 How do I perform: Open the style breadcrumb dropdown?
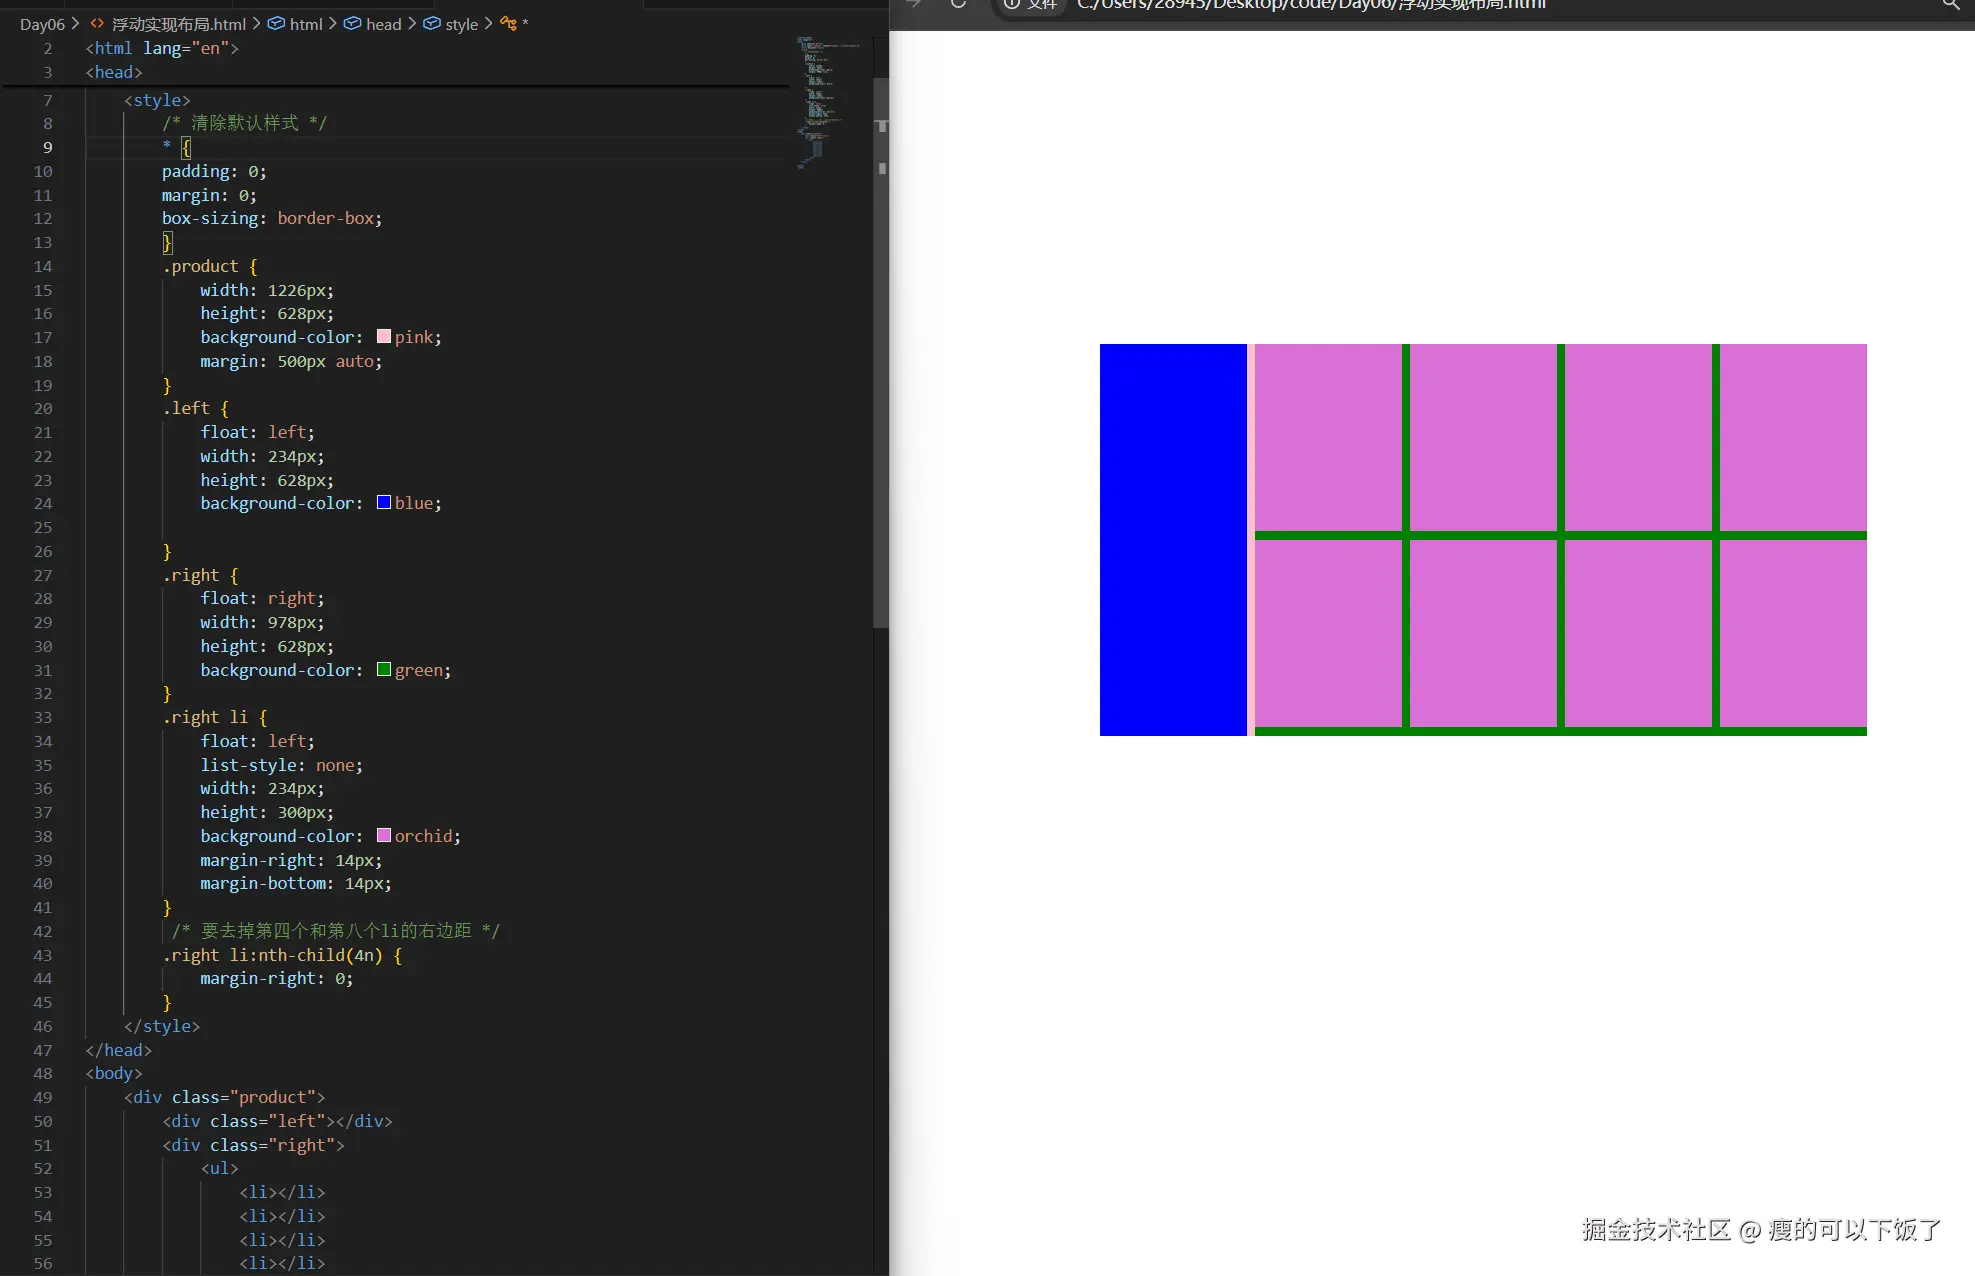tap(461, 24)
